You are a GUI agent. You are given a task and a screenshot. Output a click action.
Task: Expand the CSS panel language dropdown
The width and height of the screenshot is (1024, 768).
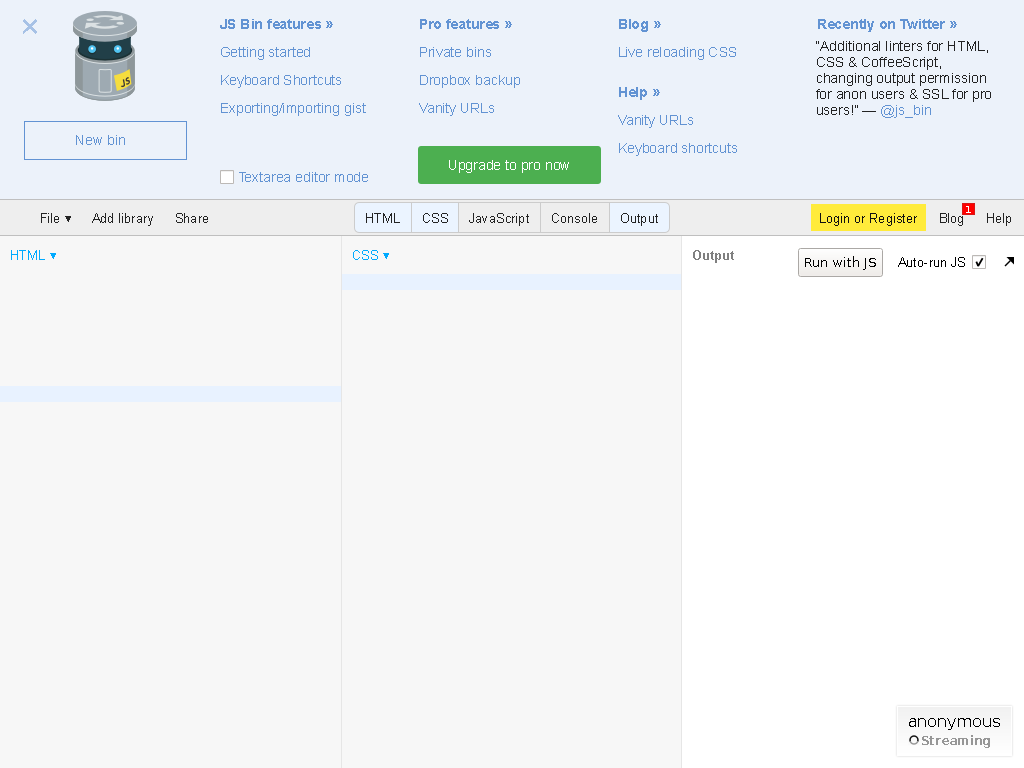coord(371,255)
